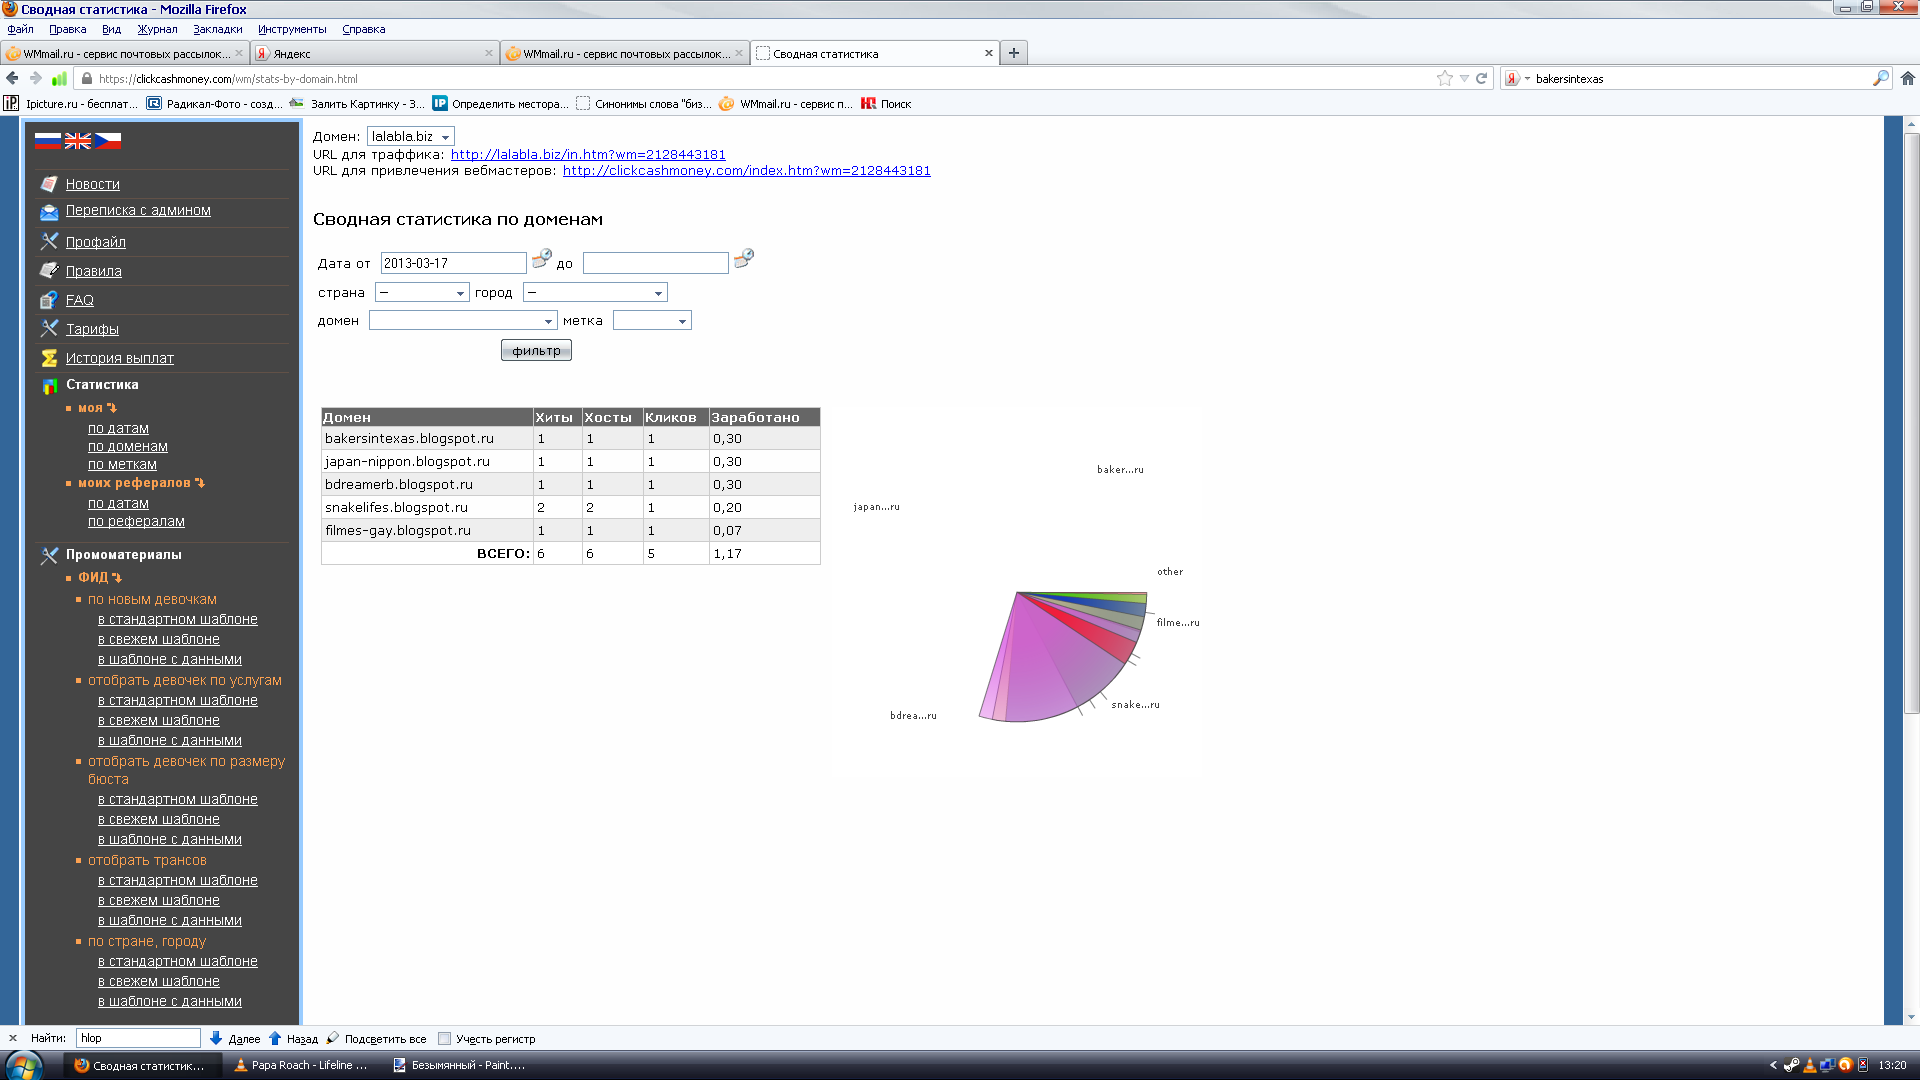Viewport: 1920px width, 1080px height.
Task: Open the Правка menu
Action: point(68,29)
